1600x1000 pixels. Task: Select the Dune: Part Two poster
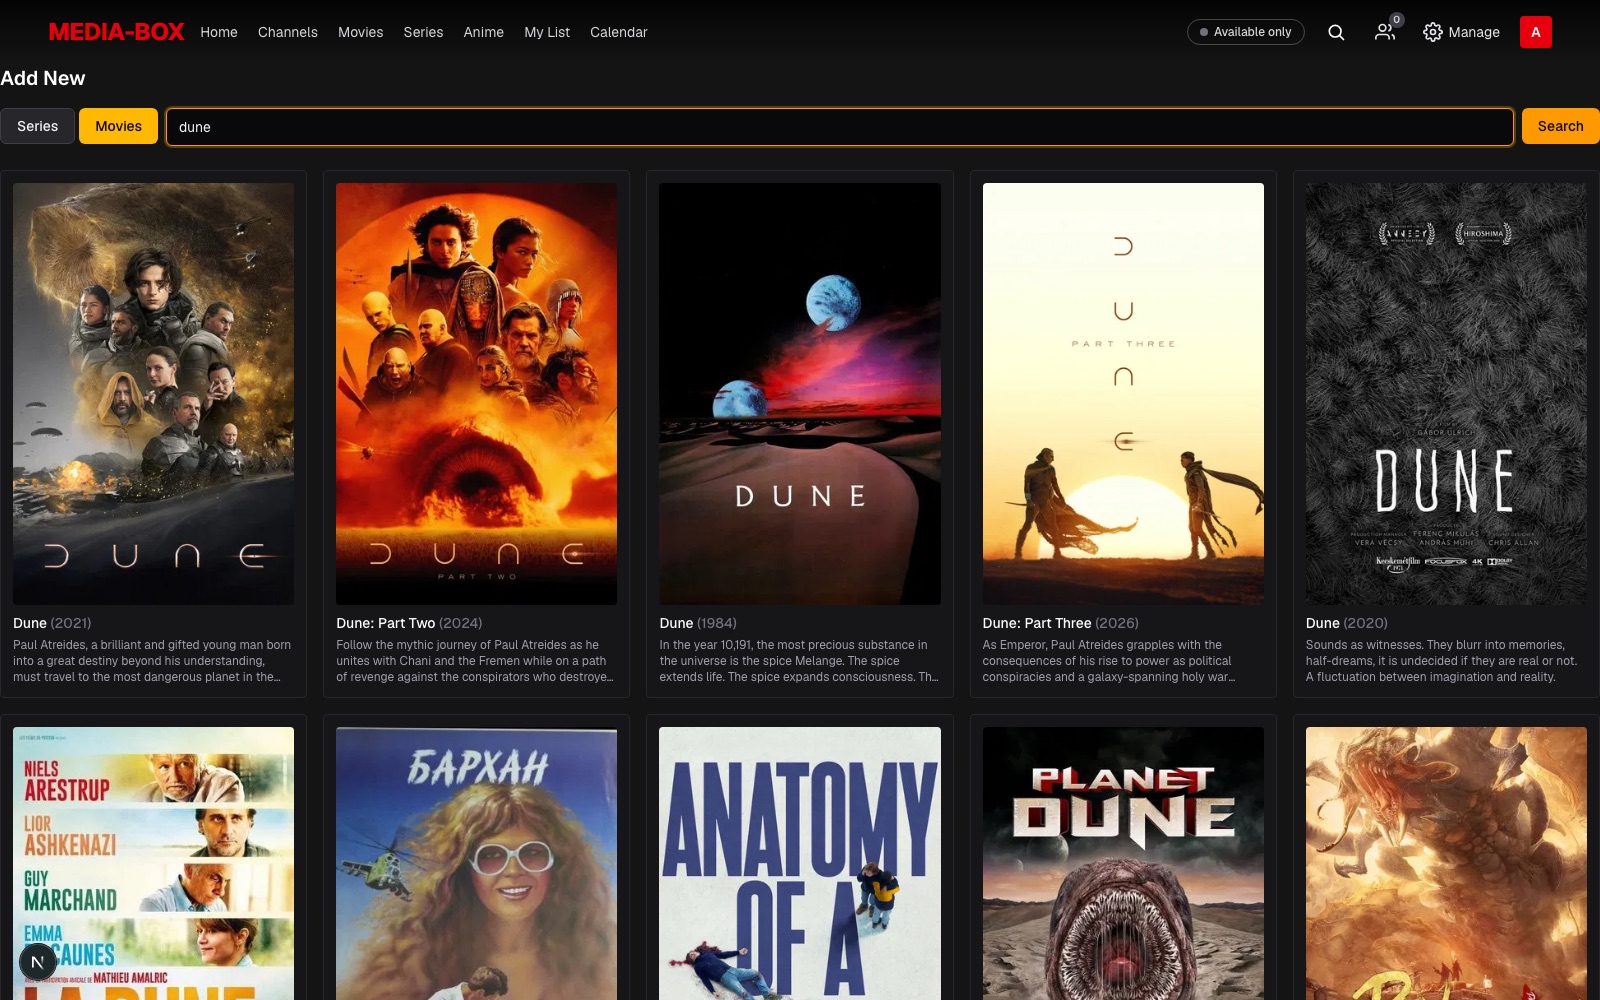(x=477, y=394)
